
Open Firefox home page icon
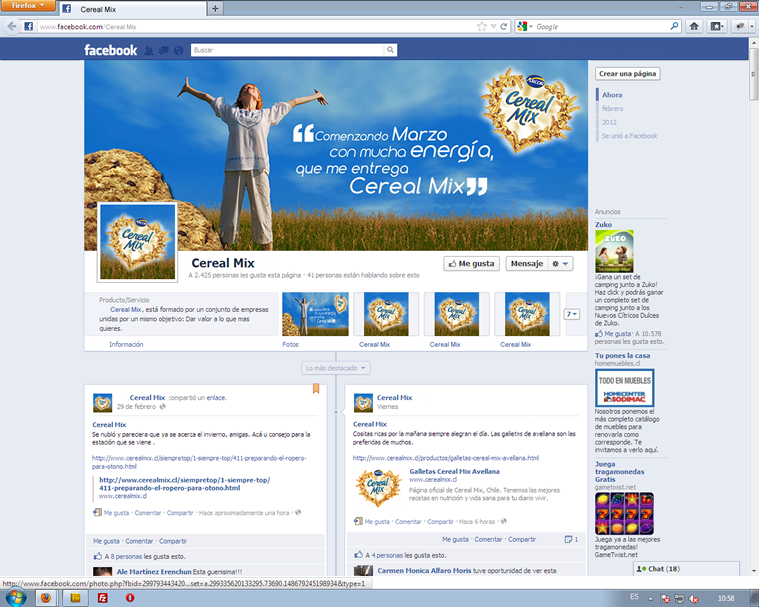tap(694, 26)
